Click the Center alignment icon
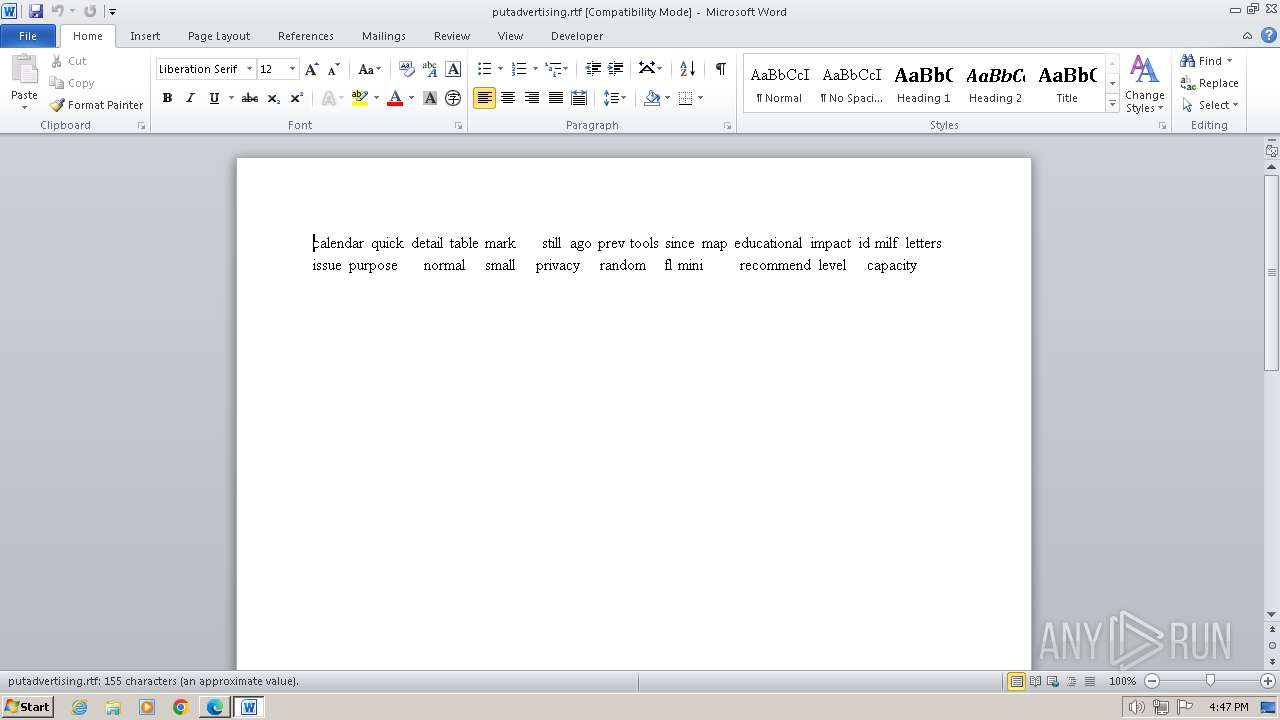The image size is (1280, 720). click(x=508, y=98)
